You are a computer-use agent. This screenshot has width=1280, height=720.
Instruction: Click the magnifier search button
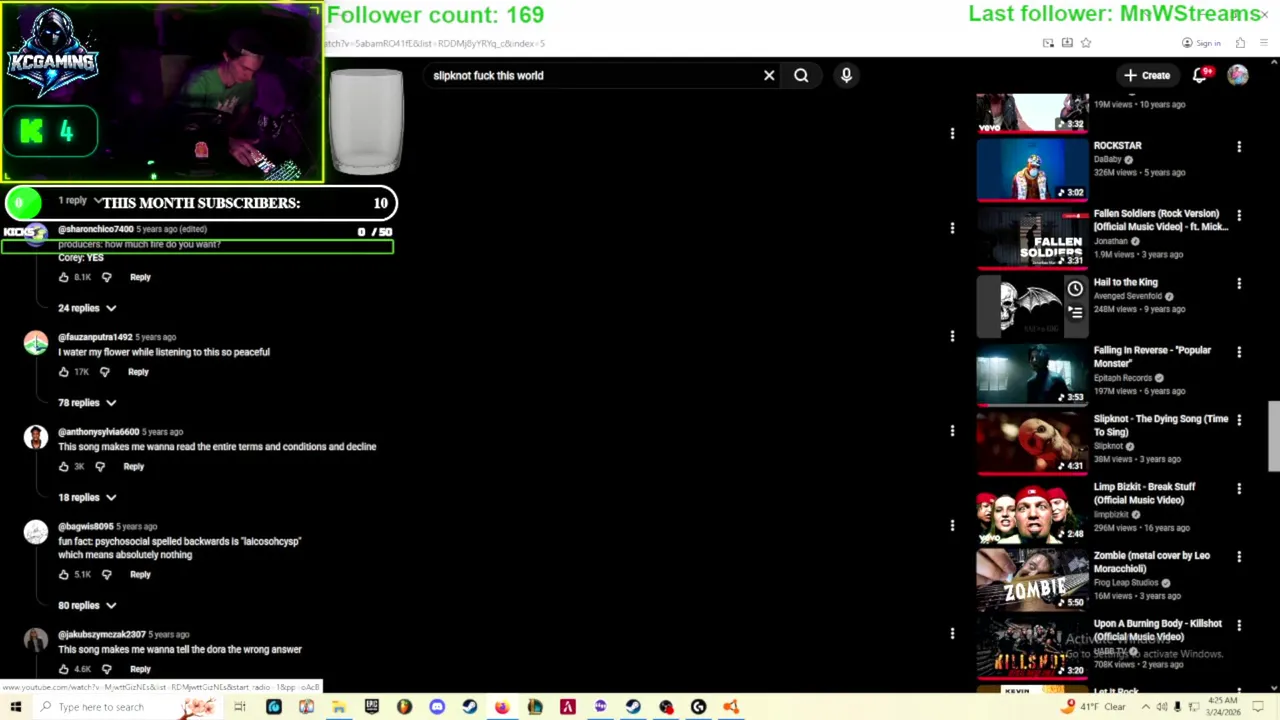[801, 75]
